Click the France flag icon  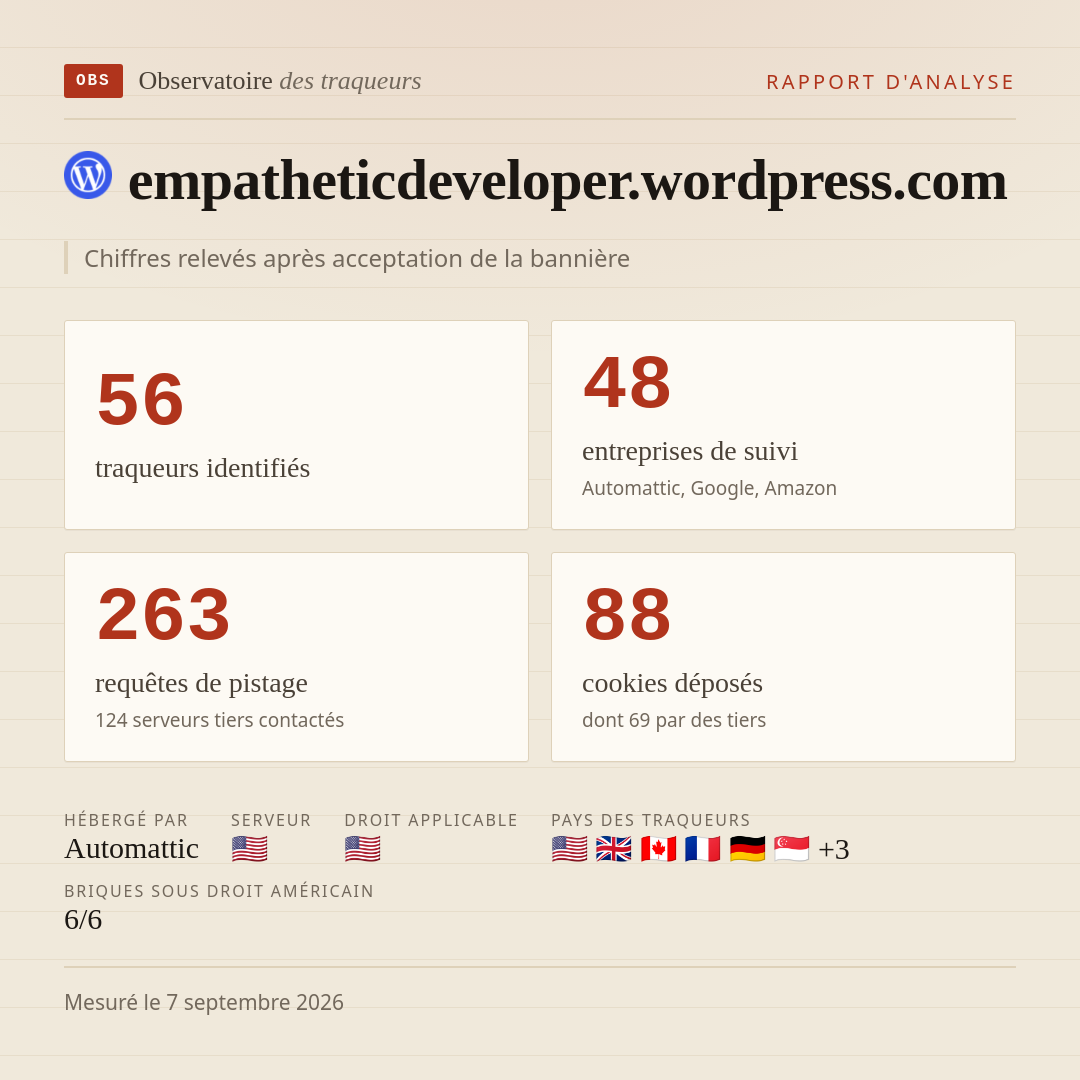703,849
